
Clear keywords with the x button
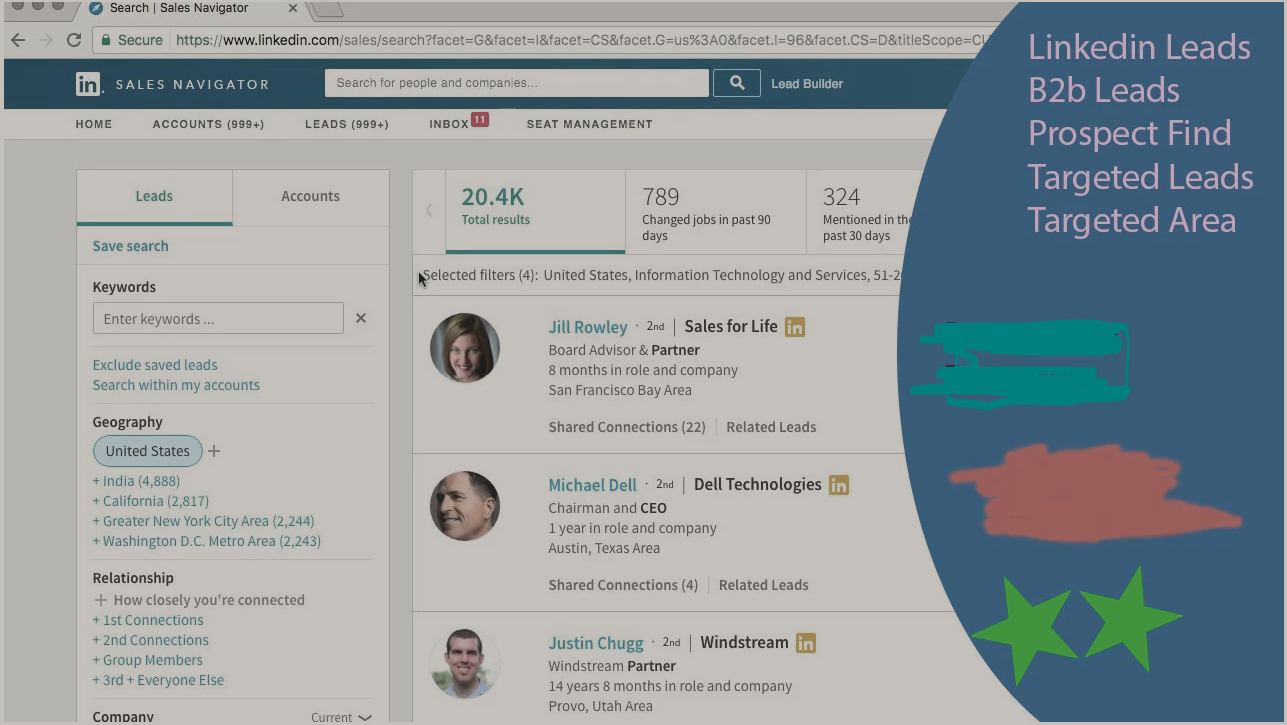(x=360, y=318)
